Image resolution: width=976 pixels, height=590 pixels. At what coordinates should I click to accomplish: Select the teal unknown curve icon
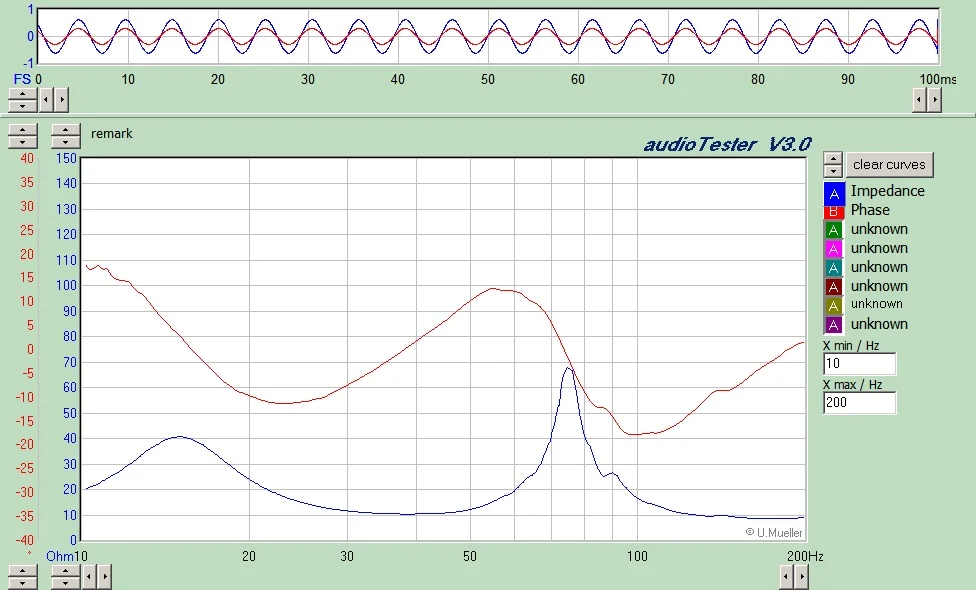[835, 267]
